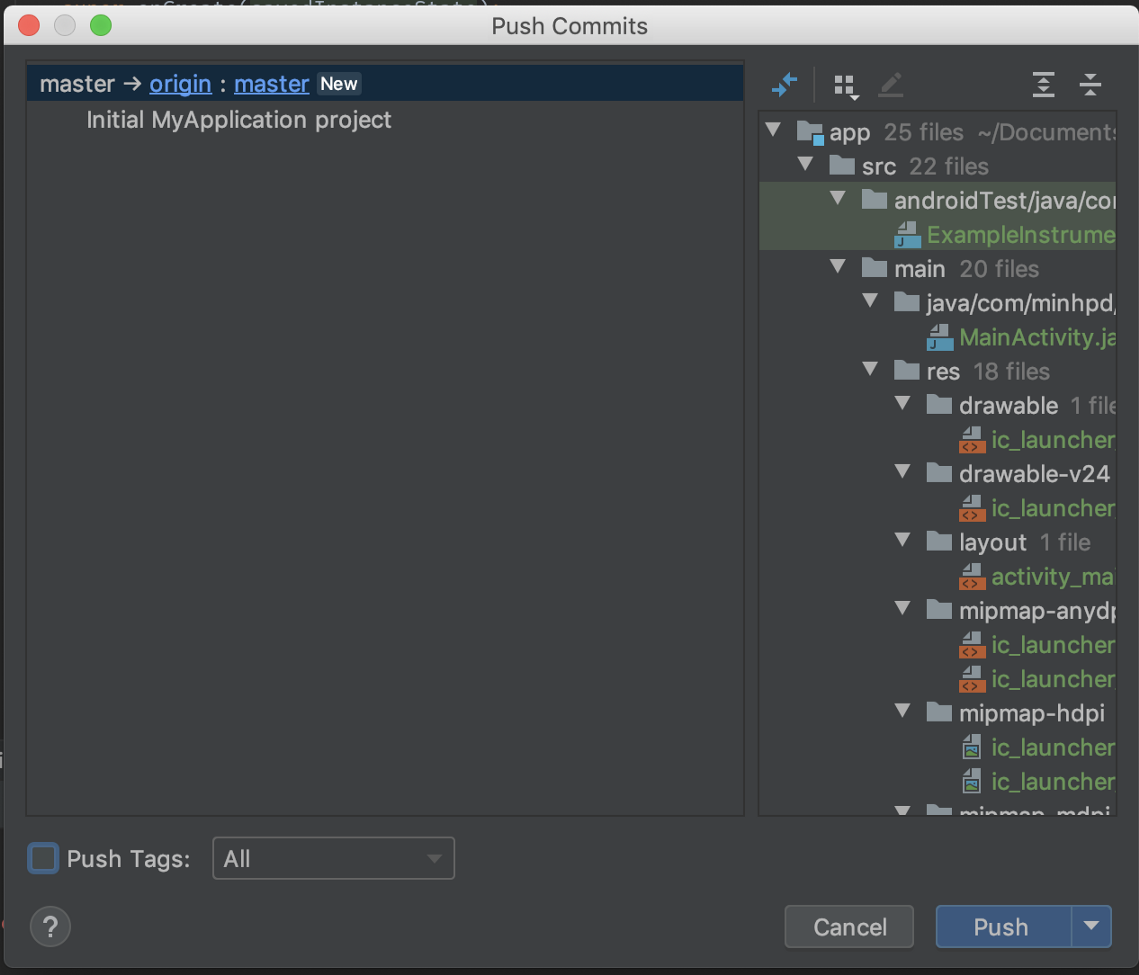
Task: Open the Group By toolbar icon
Action: tap(846, 86)
